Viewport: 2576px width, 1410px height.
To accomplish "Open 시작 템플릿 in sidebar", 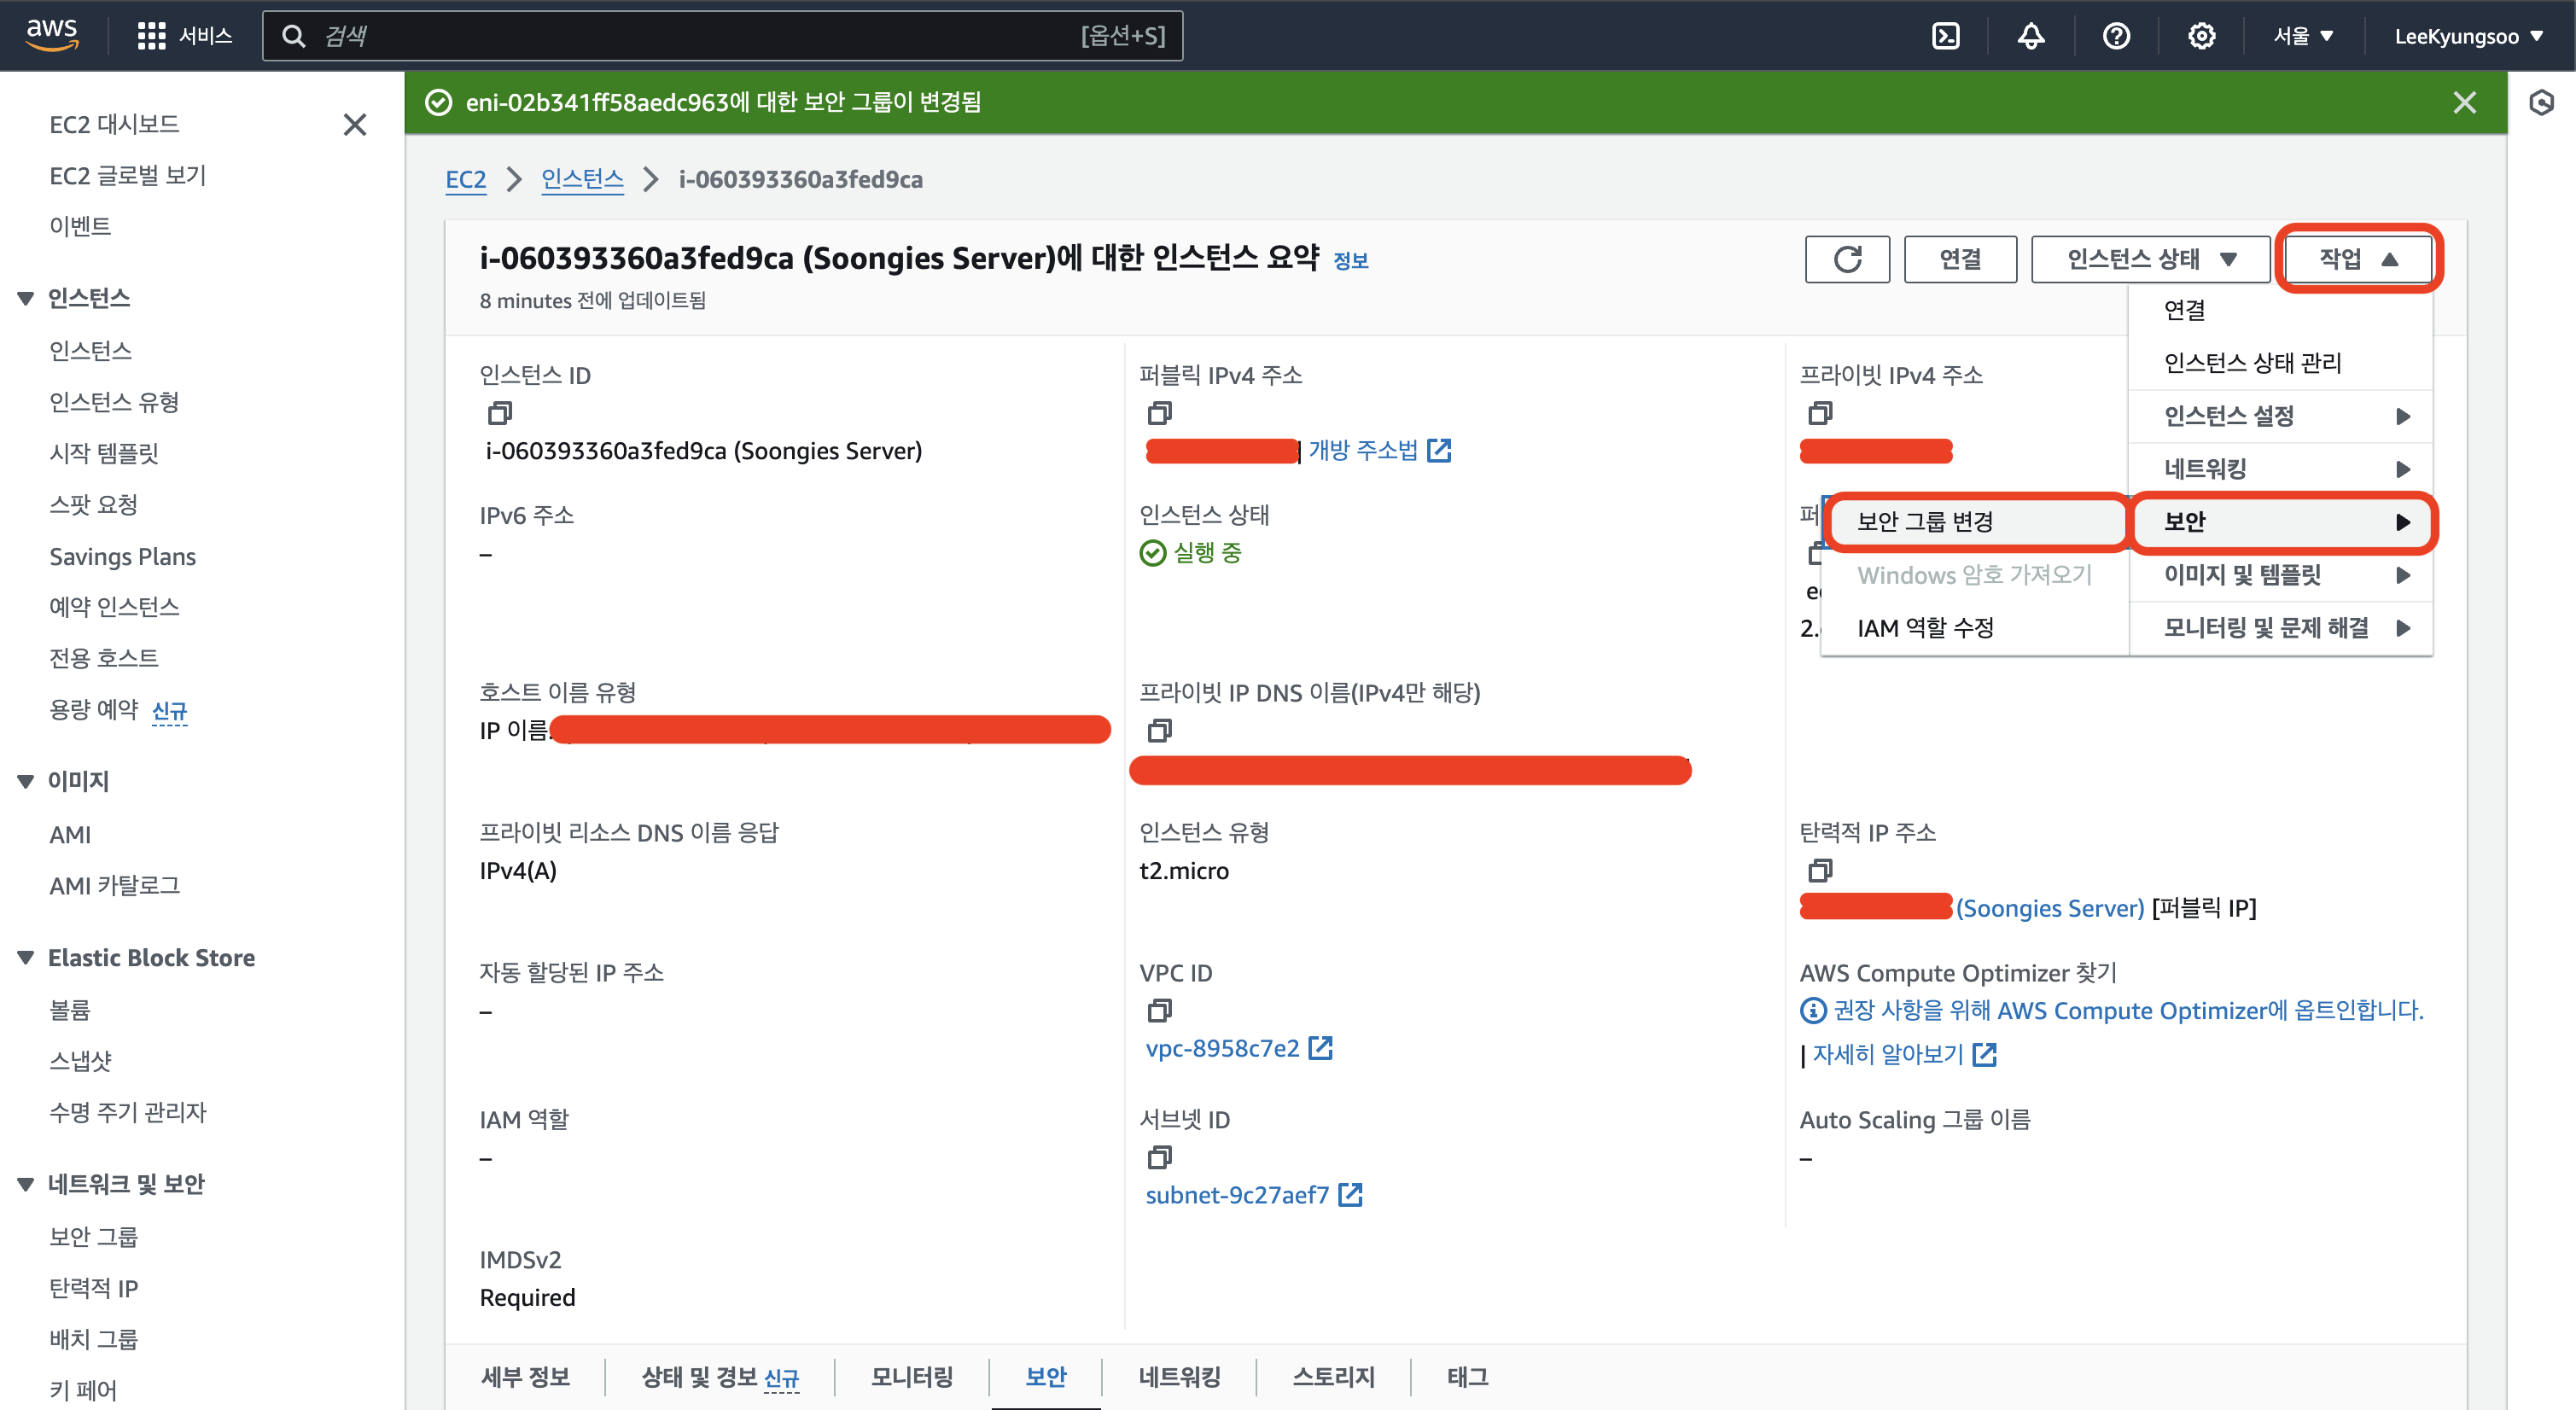I will click(x=103, y=453).
